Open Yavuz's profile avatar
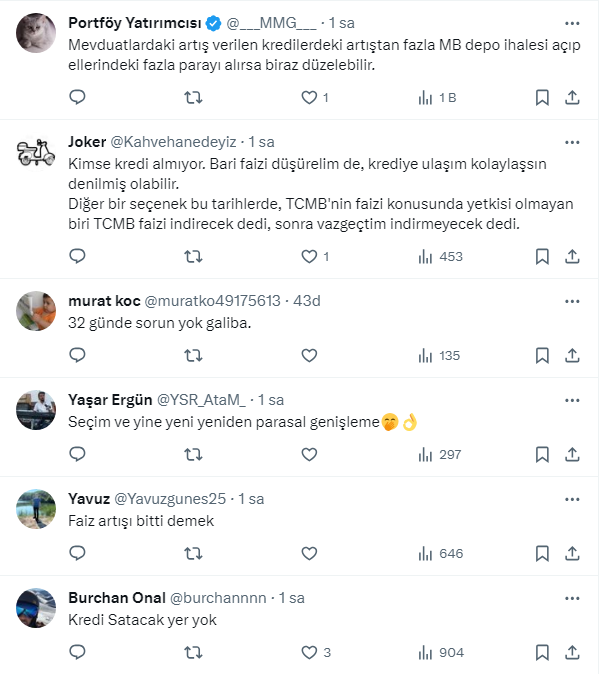The image size is (610, 674). pos(36,509)
